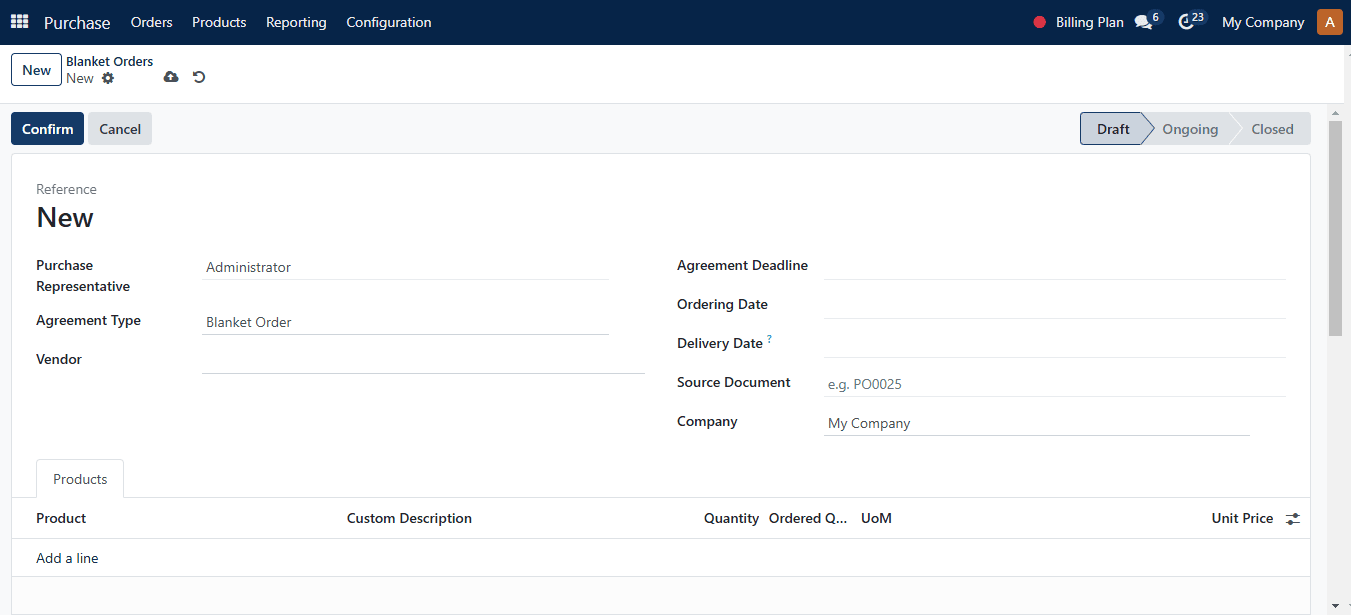Open the Vendor dropdown field

point(423,360)
